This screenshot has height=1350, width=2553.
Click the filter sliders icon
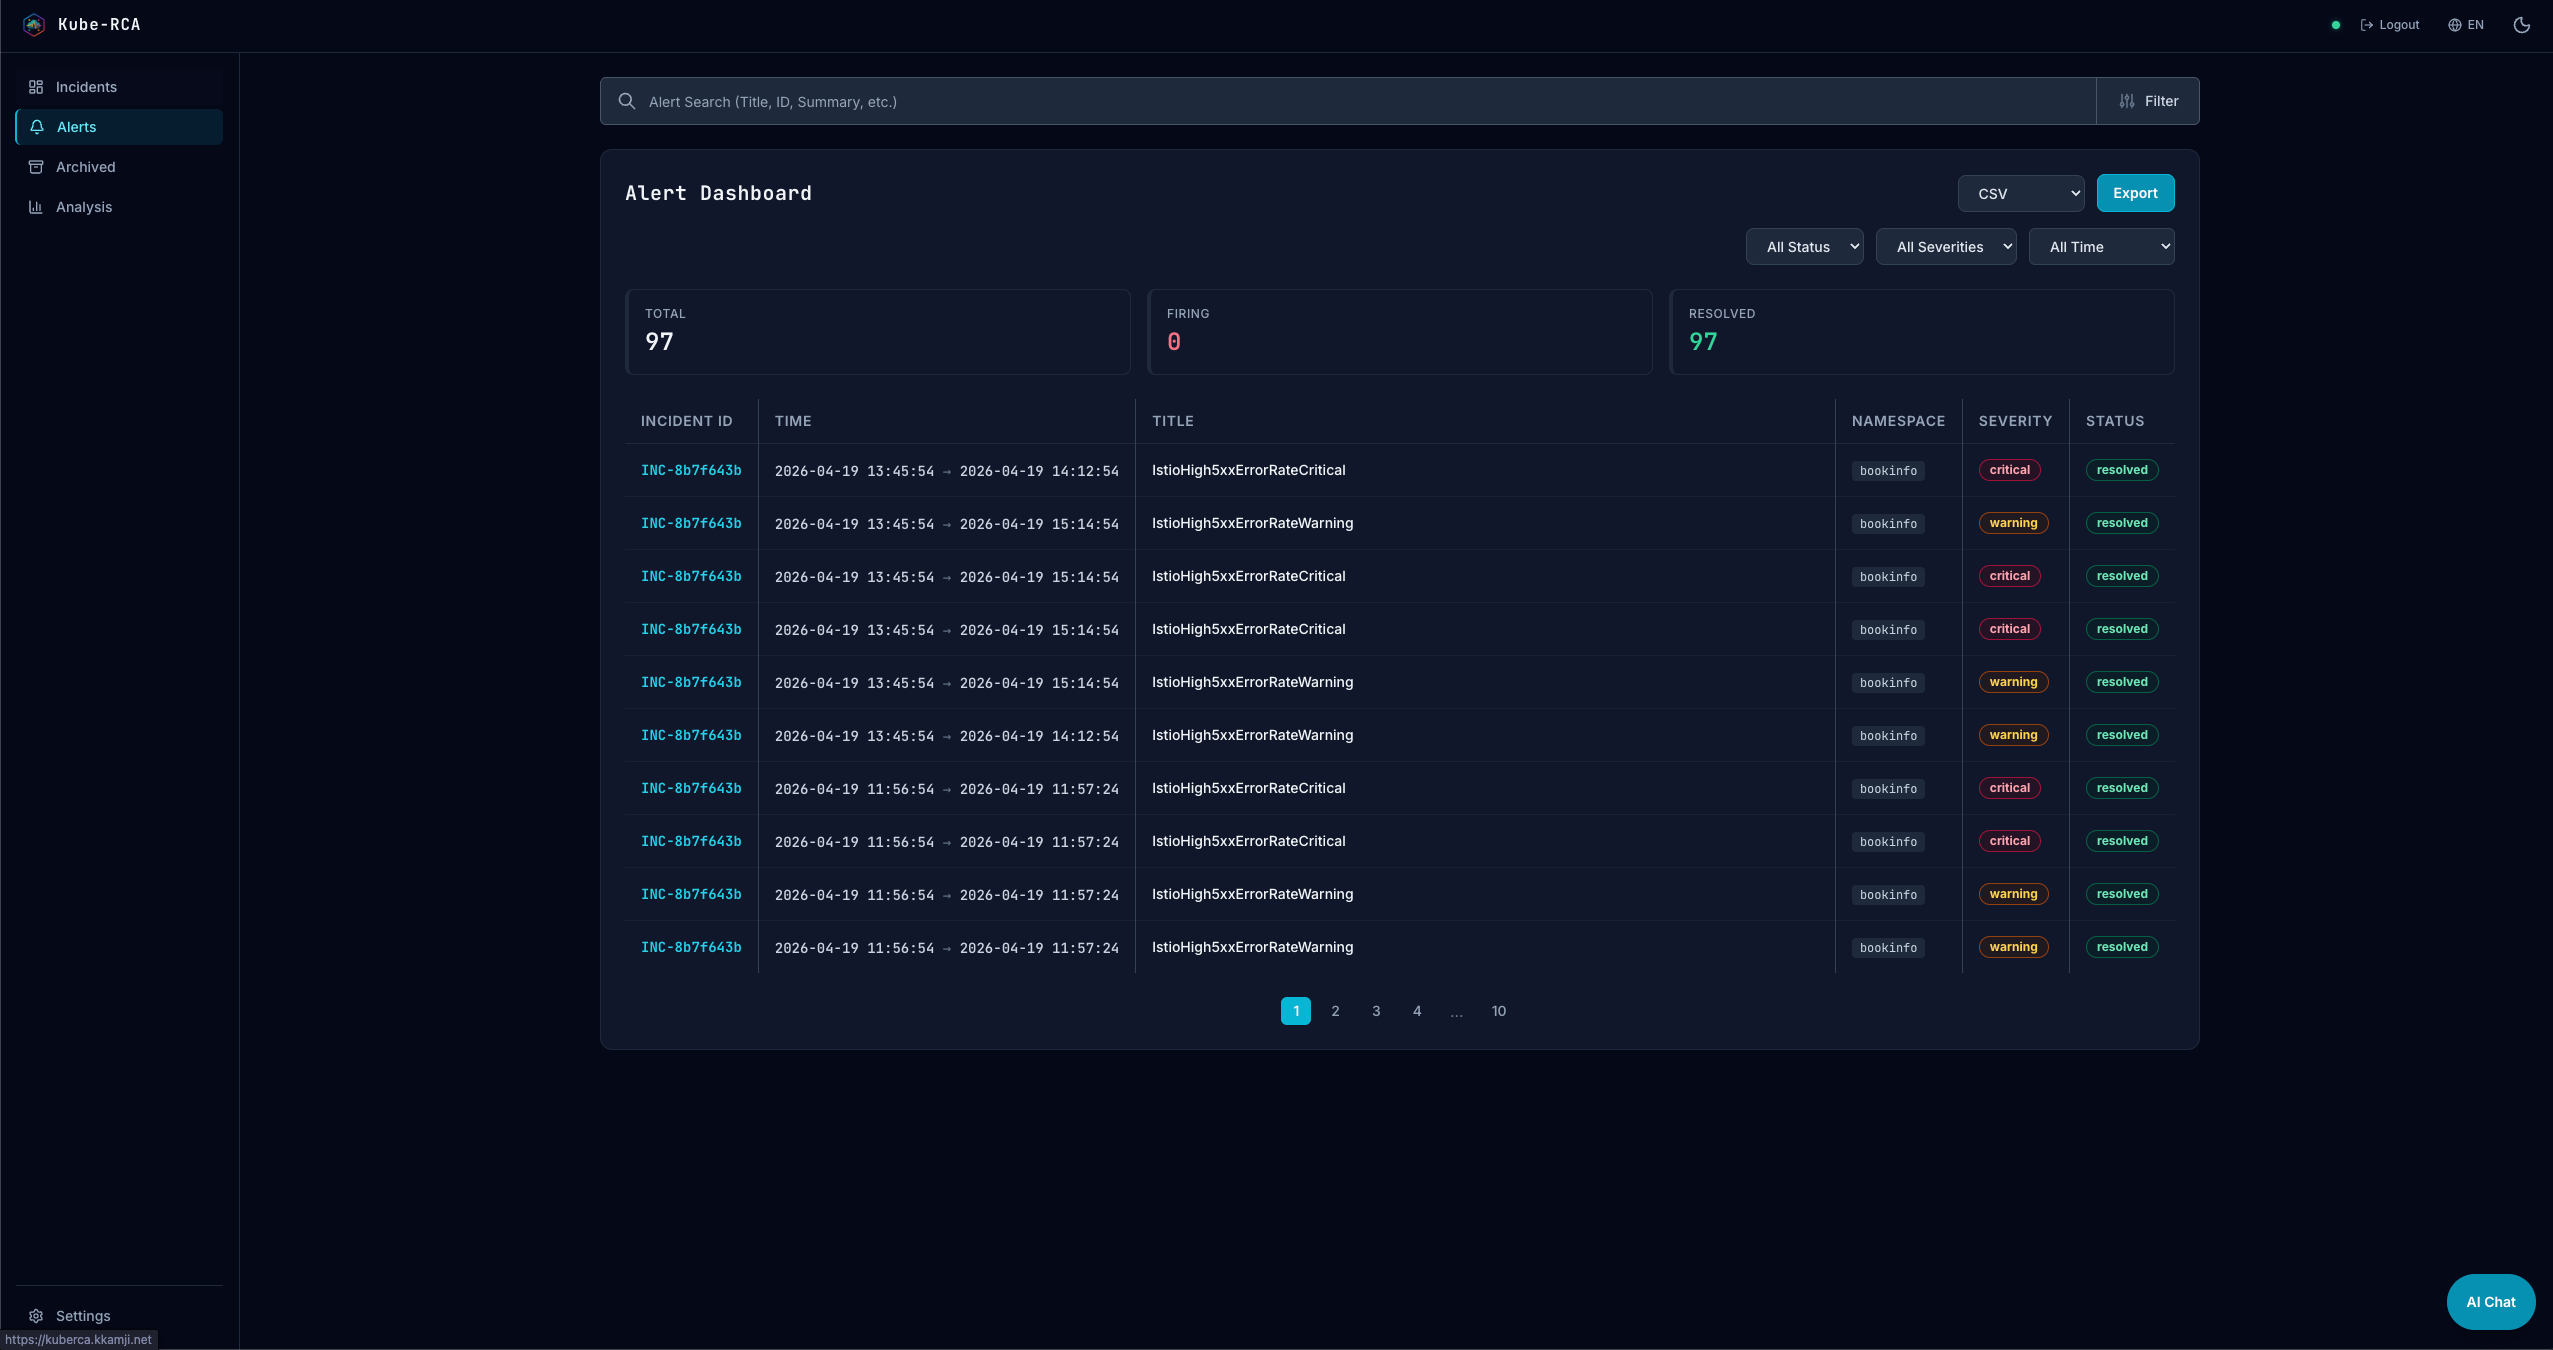click(2127, 101)
